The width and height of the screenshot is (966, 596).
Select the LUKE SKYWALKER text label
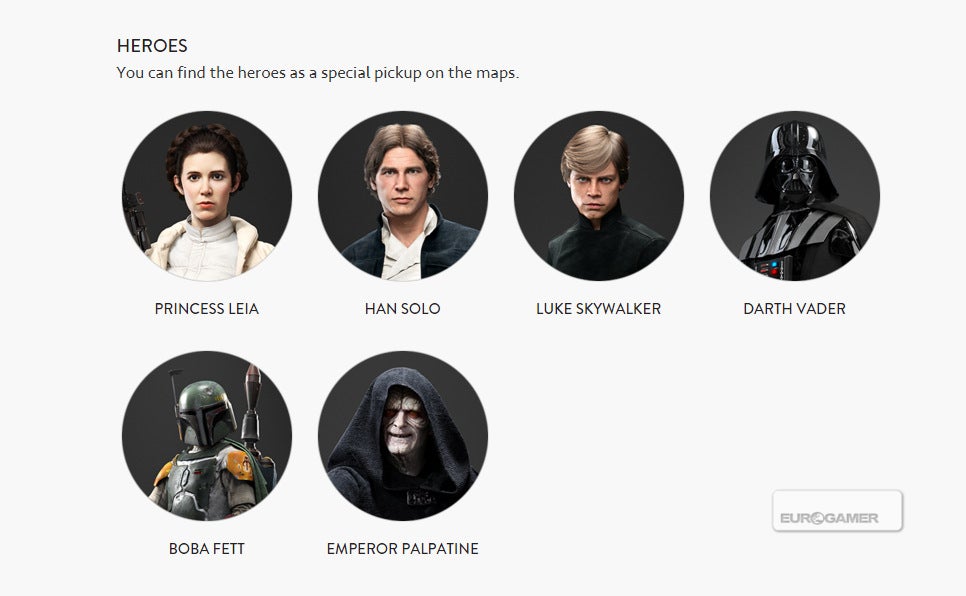tap(598, 309)
